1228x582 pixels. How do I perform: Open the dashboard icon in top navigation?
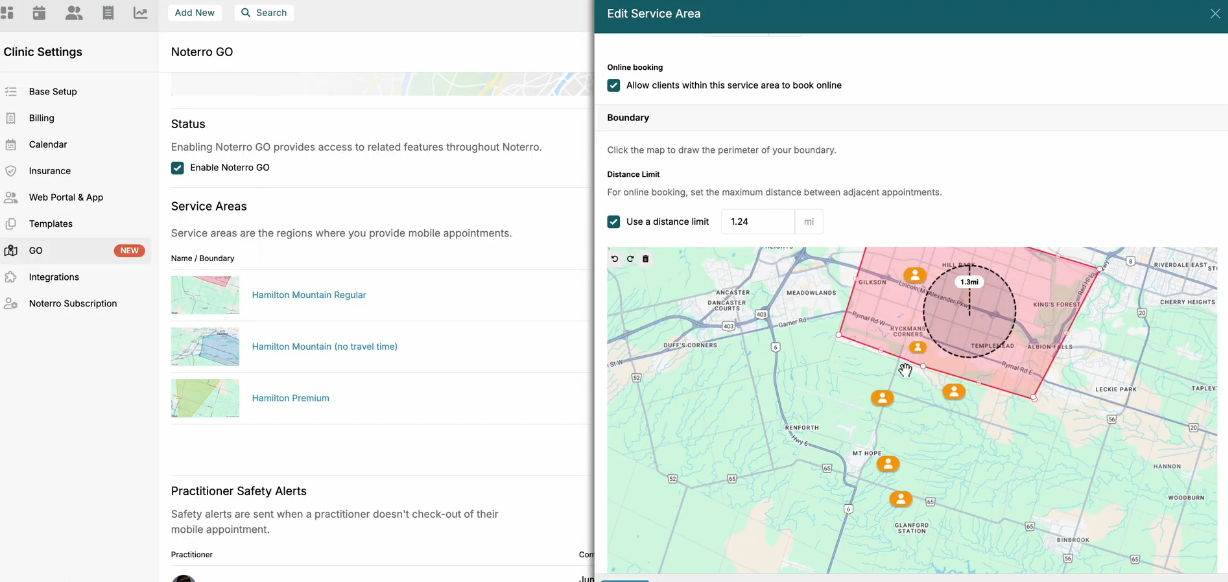point(10,13)
